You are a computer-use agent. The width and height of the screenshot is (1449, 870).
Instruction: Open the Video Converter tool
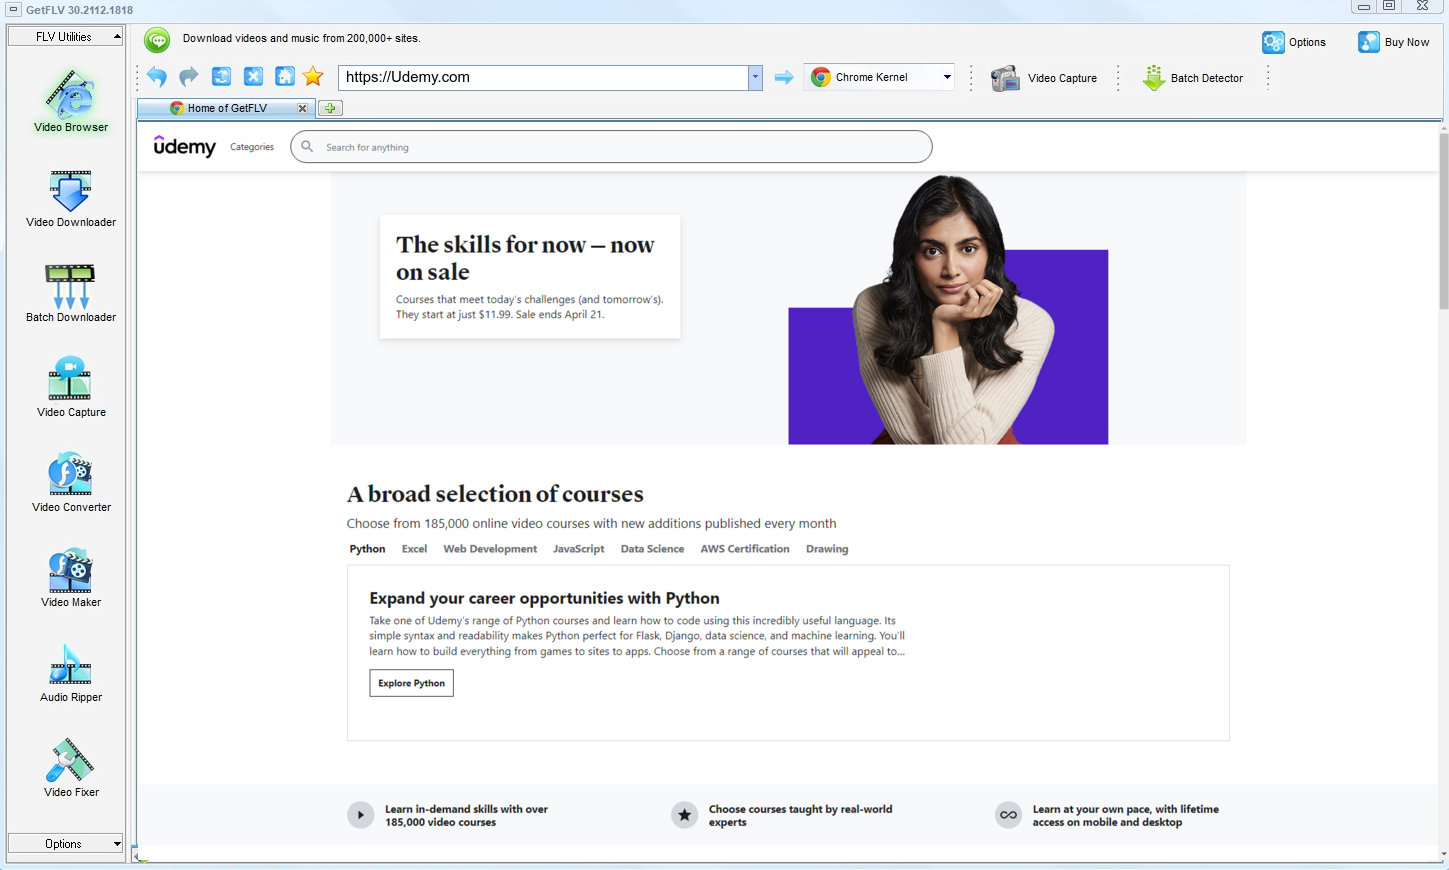tap(71, 482)
